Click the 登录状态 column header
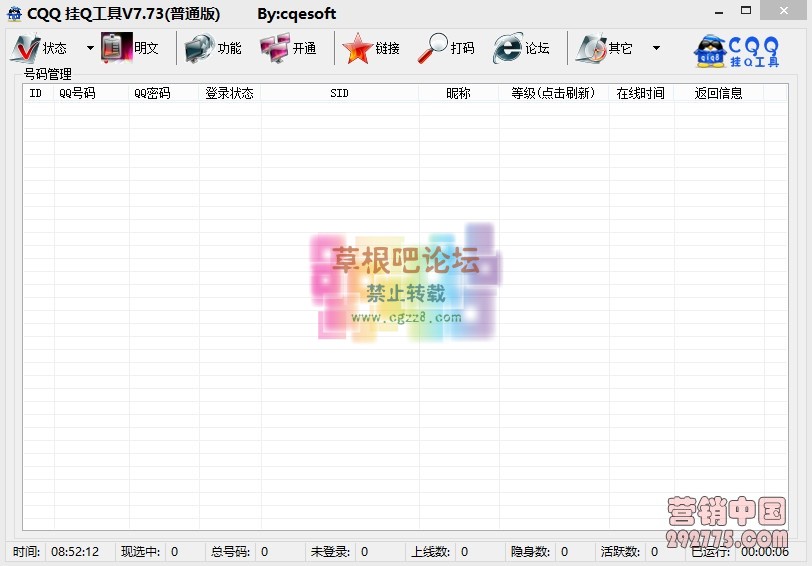This screenshot has width=812, height=566. pos(229,93)
